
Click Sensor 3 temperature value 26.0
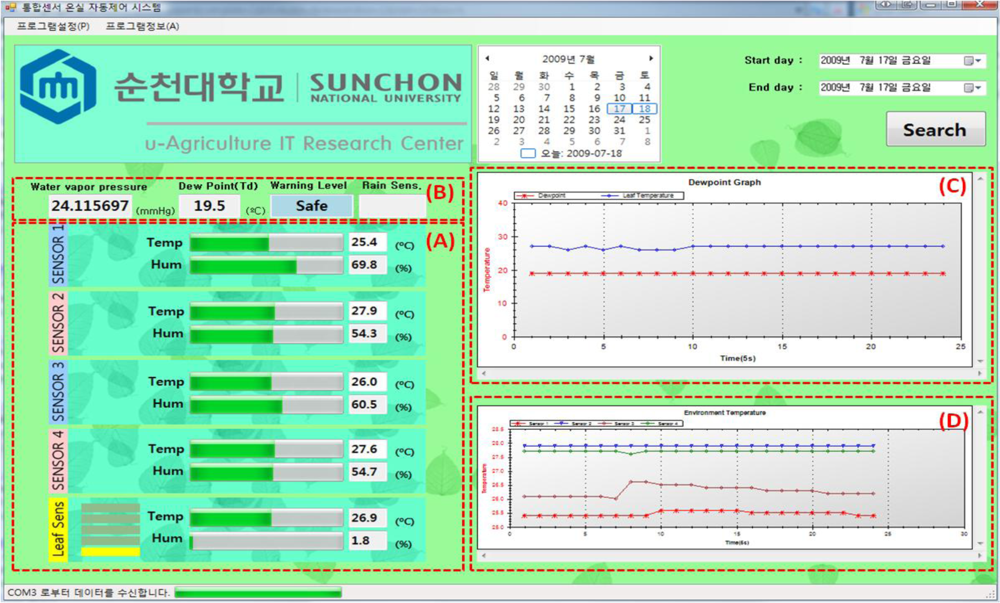(367, 382)
